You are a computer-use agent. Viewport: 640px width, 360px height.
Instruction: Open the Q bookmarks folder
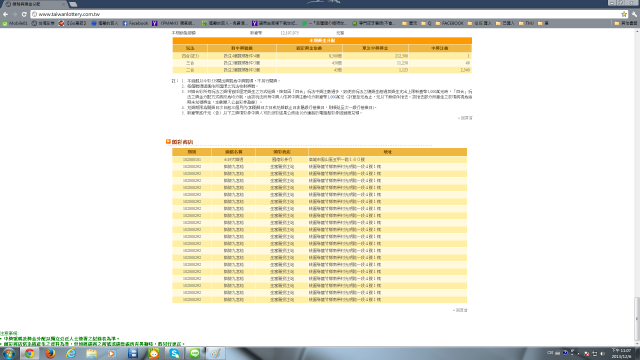coord(426,23)
